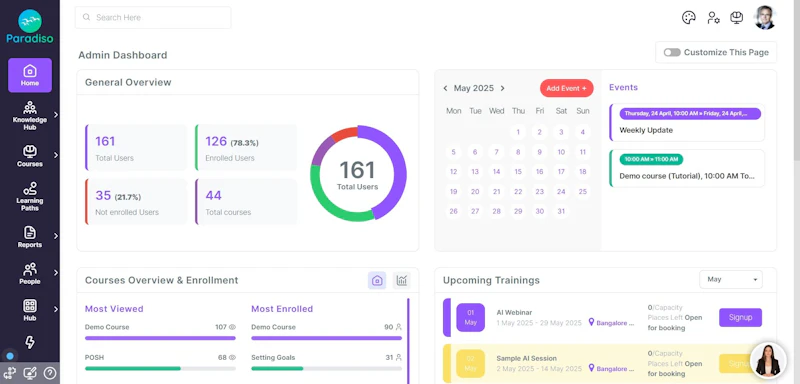800x384 pixels.
Task: Open Courses in sidebar
Action: (x=30, y=156)
